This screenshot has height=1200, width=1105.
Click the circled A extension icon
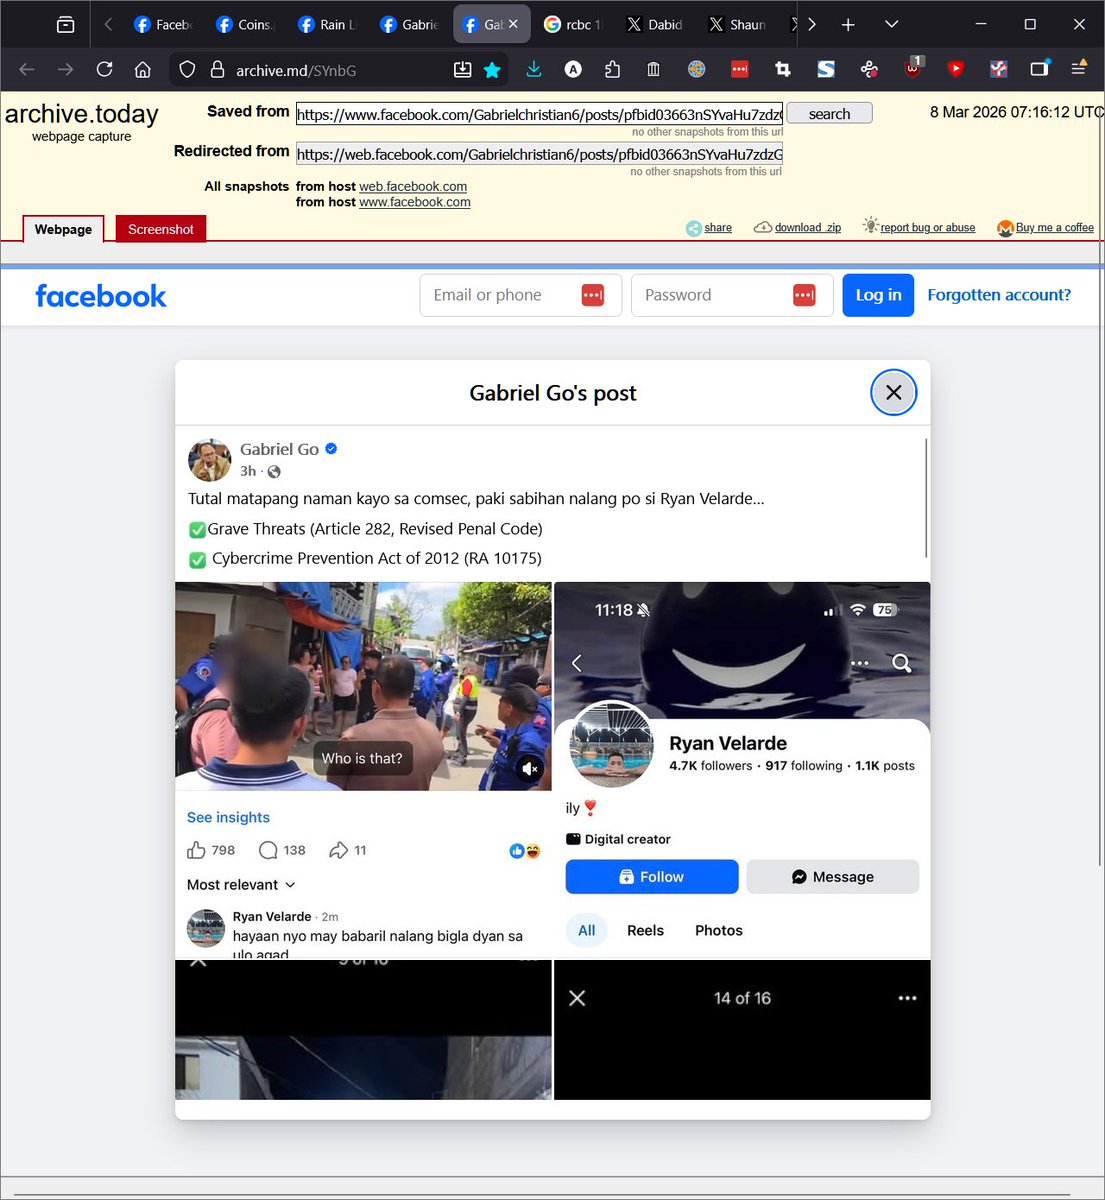[x=573, y=69]
